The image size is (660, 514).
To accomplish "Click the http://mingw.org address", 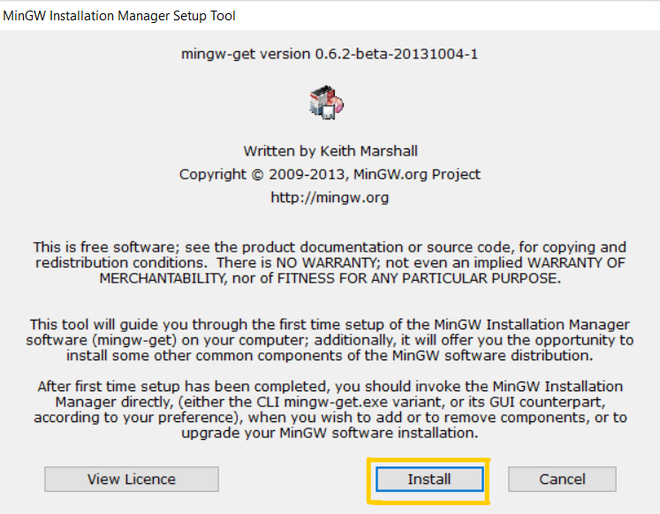I will [329, 197].
